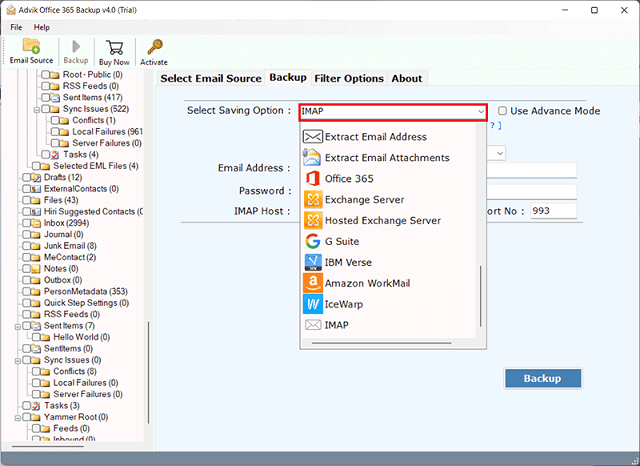Pick the IBM Verse icon
This screenshot has height=466, width=640.
(313, 262)
